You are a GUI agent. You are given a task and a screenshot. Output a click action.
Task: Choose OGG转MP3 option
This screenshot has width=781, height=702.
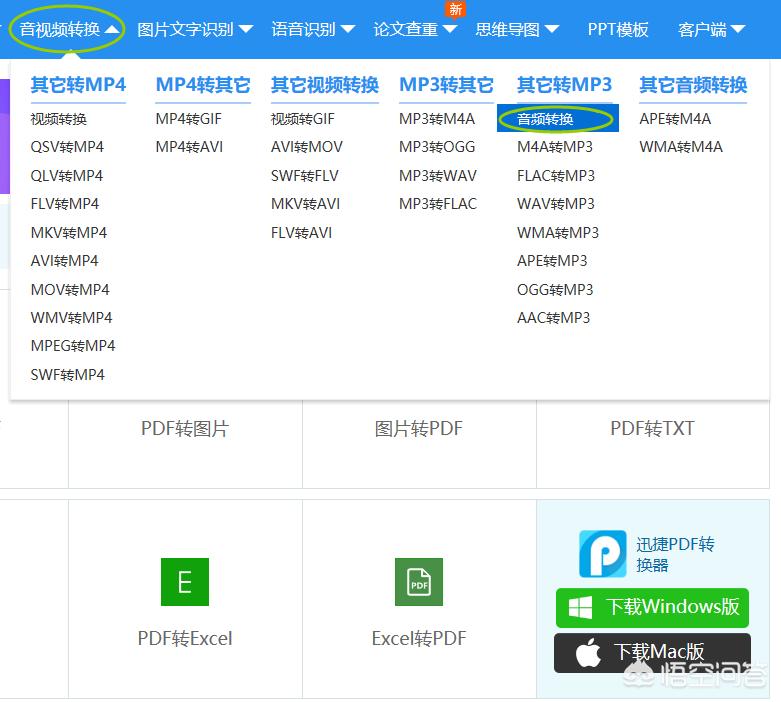555,289
